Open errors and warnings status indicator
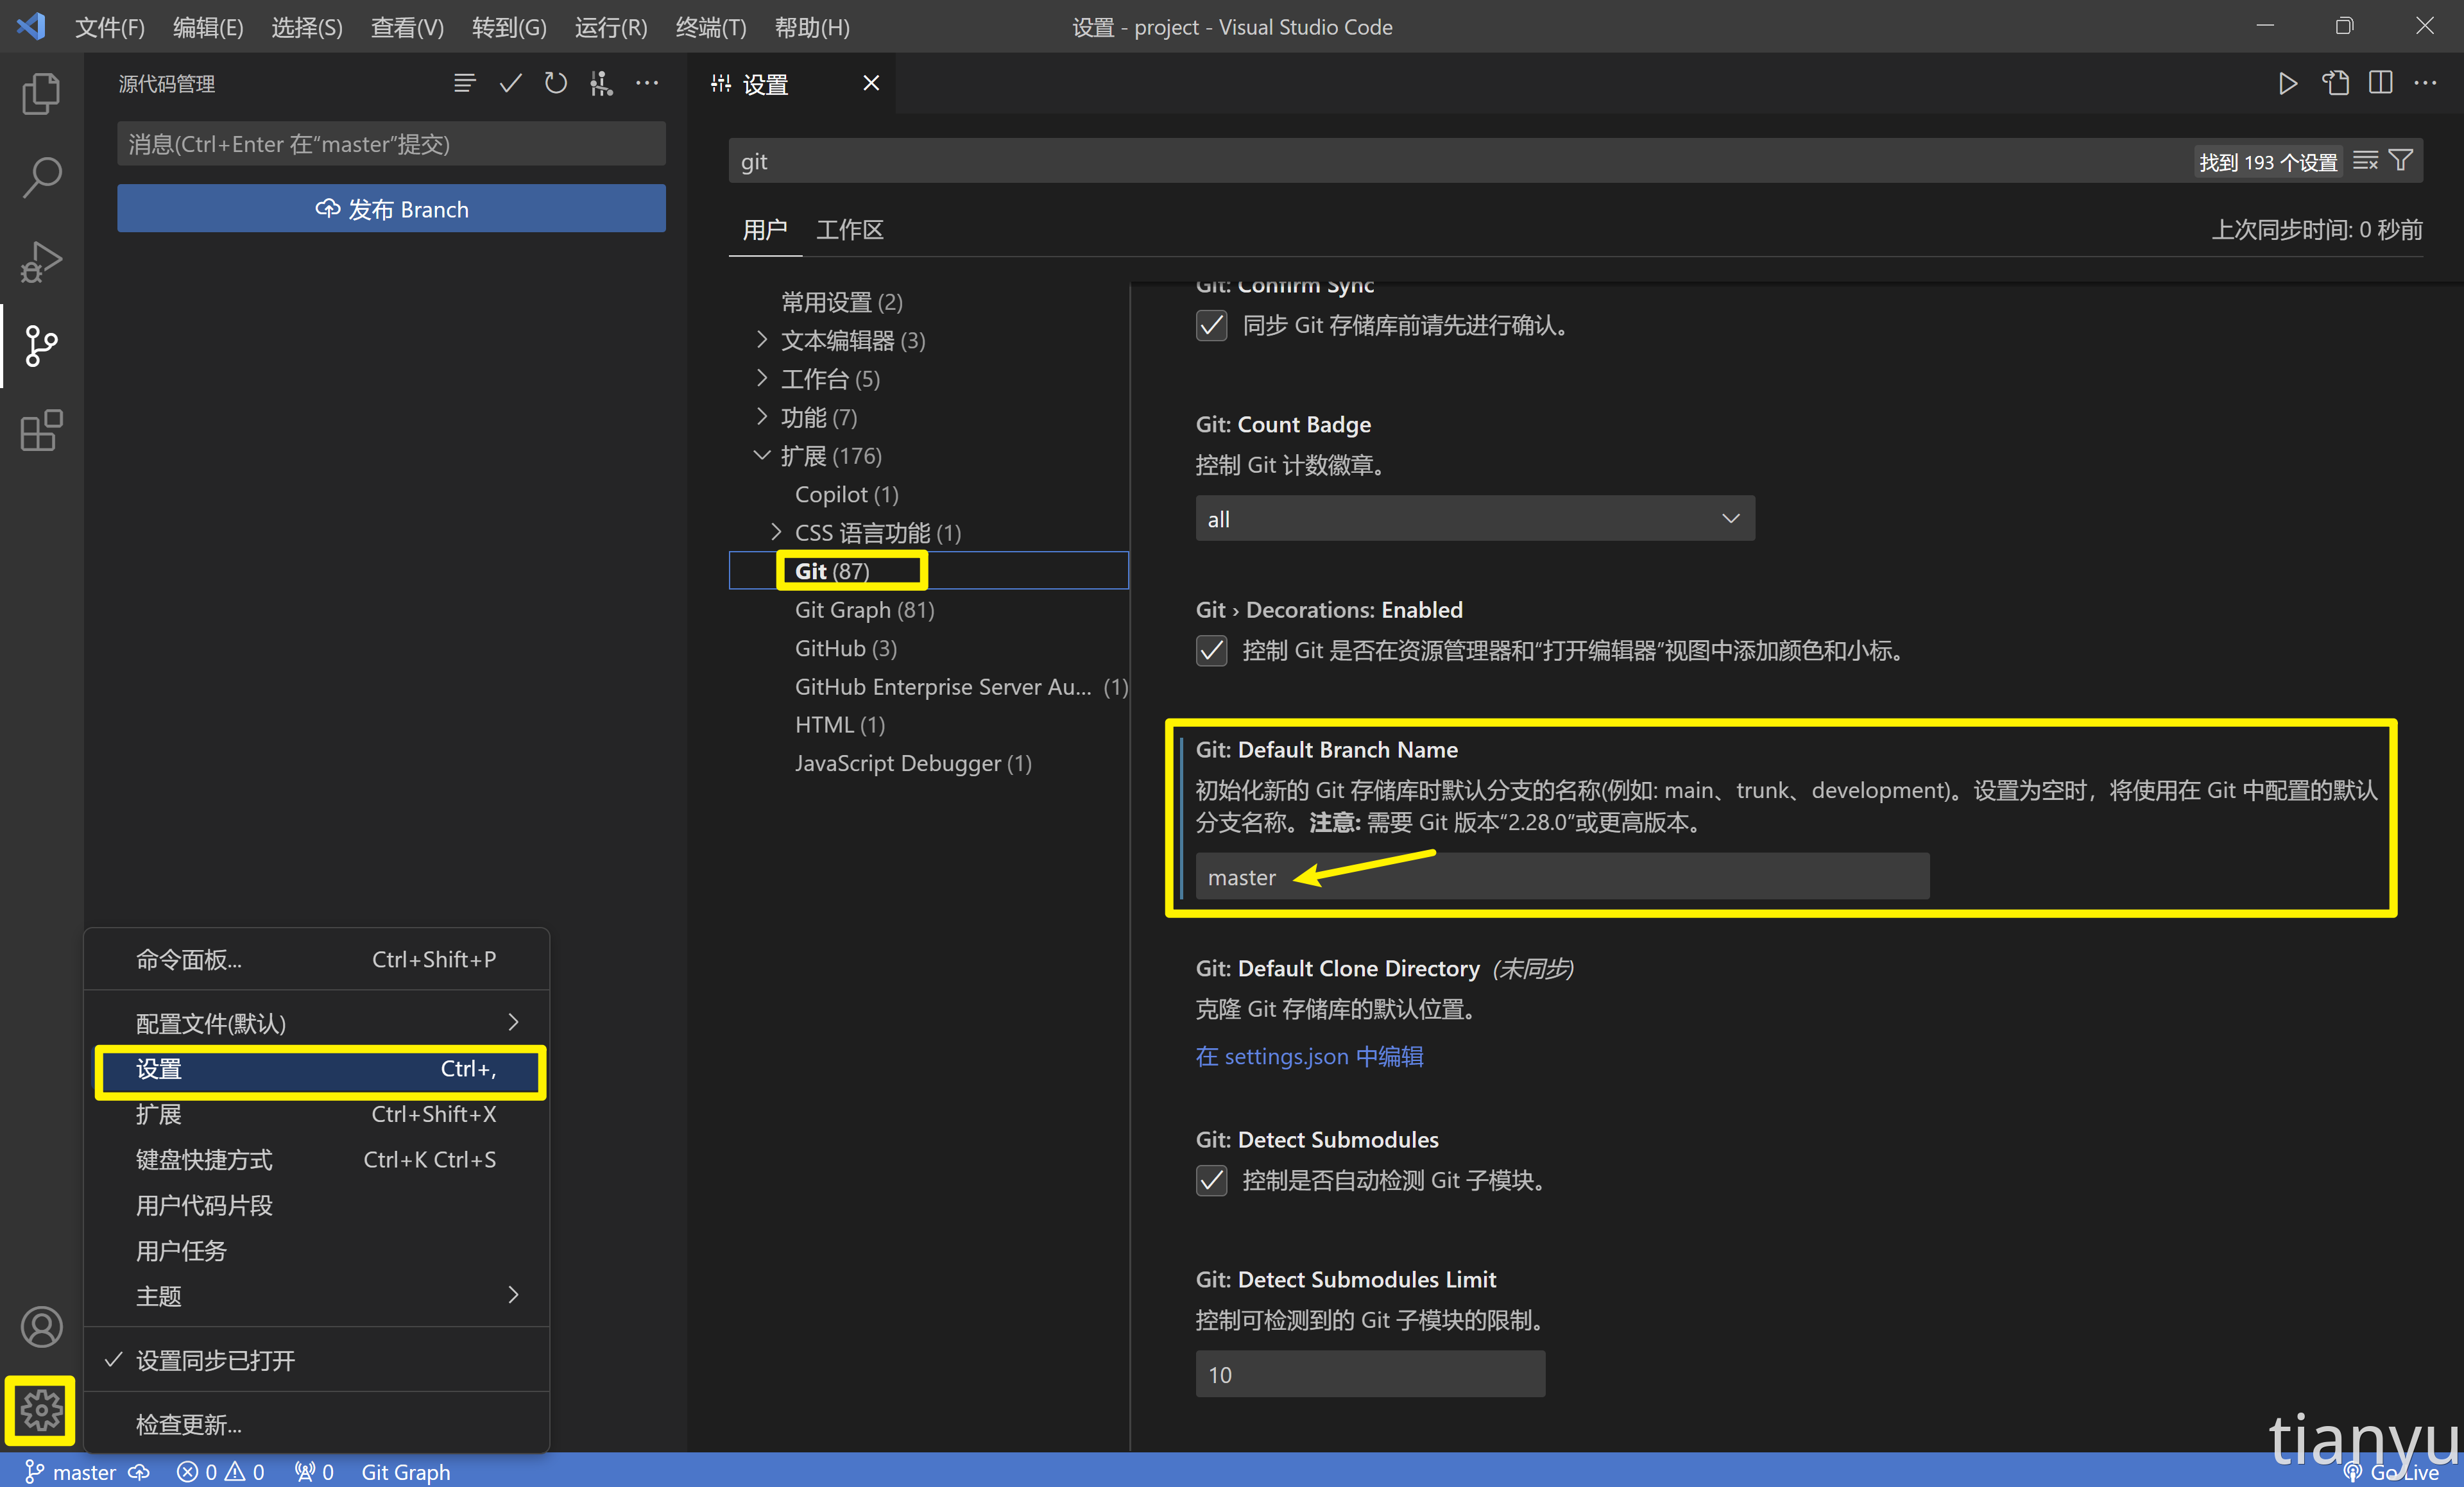Screen dimensions: 2464x1487 coord(220,1472)
